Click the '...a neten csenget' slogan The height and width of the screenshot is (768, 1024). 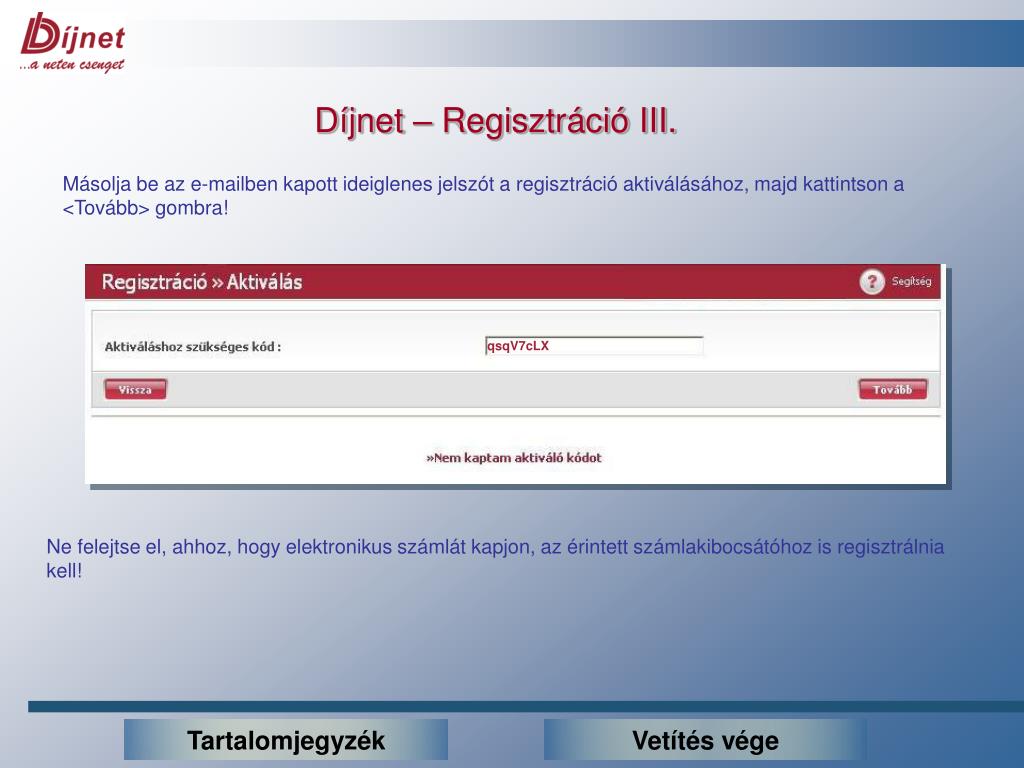coord(72,65)
